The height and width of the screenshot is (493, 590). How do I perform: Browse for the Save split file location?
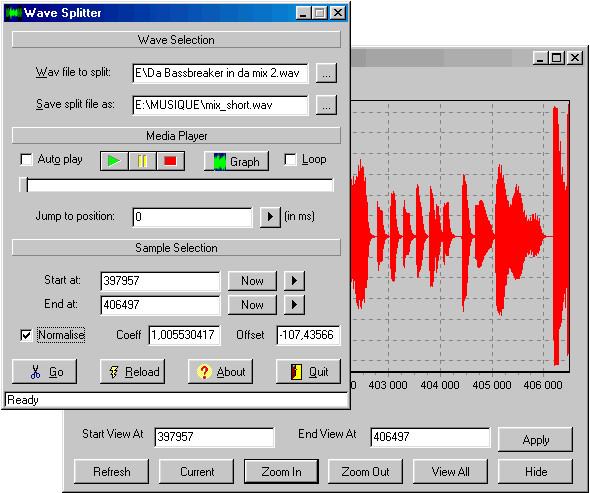pyautogui.click(x=326, y=105)
